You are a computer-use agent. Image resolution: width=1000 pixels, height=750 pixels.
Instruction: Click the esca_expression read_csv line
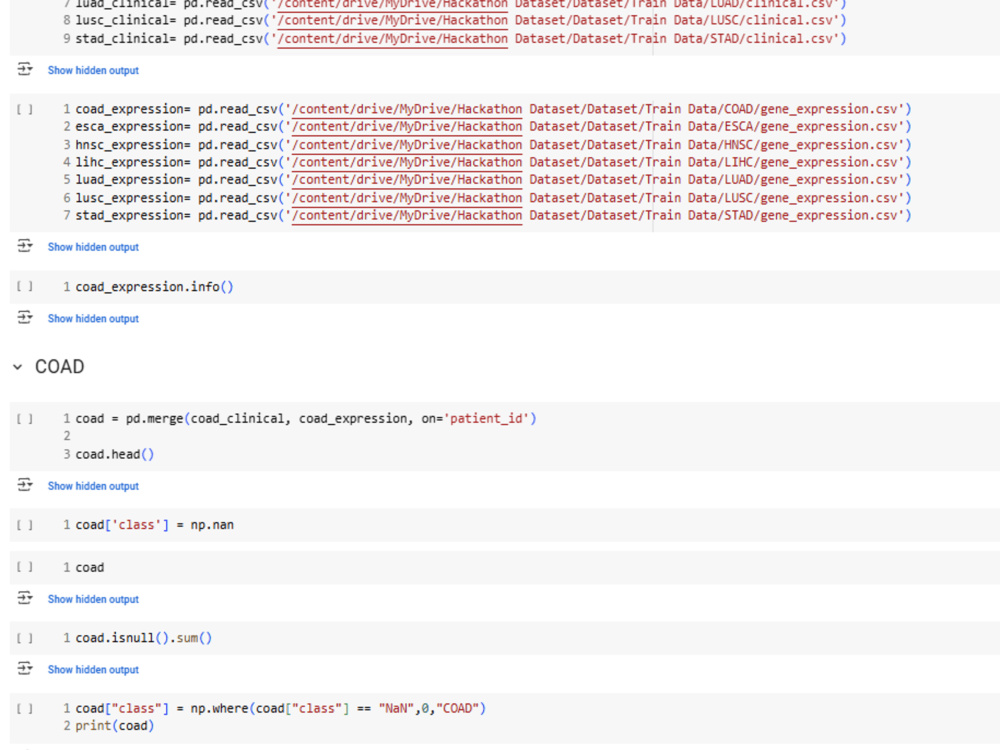(494, 126)
